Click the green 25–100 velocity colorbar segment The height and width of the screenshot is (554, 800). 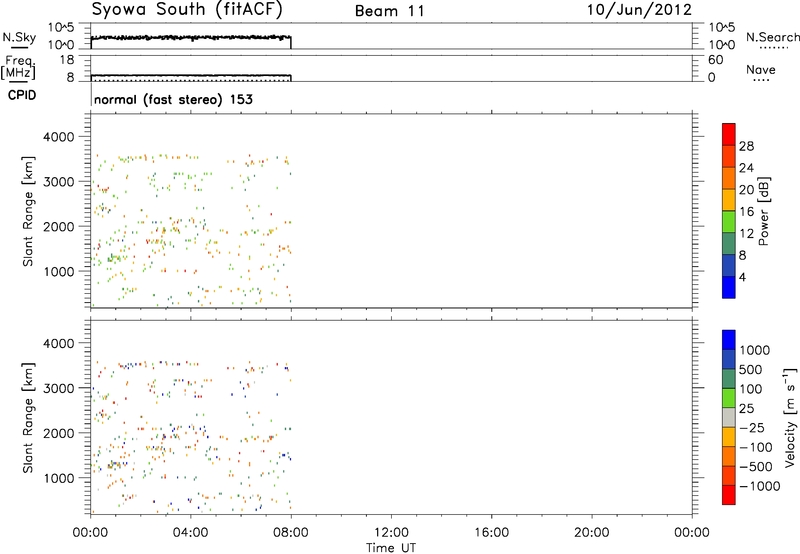[729, 398]
